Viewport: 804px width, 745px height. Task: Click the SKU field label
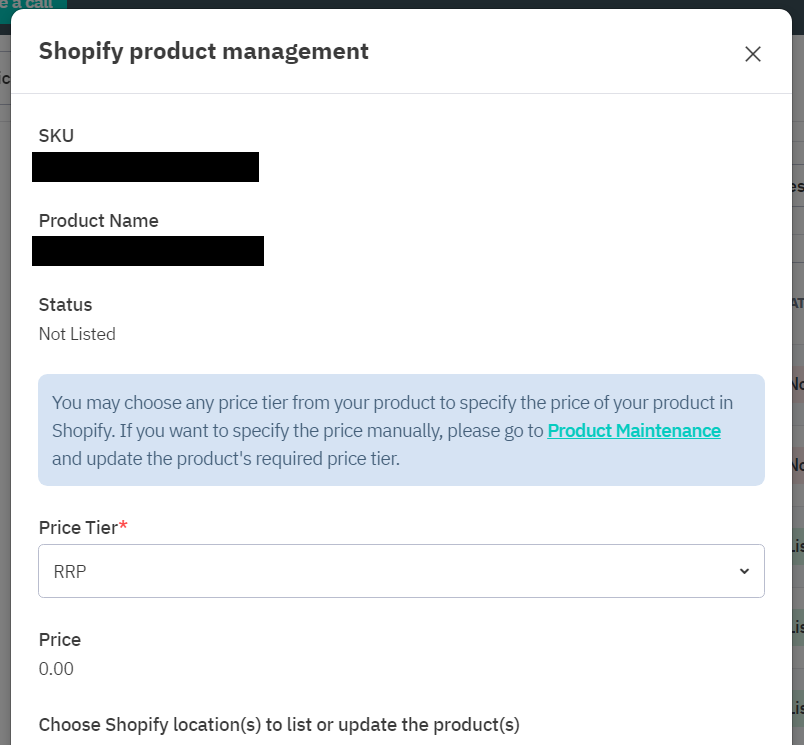pyautogui.click(x=56, y=136)
